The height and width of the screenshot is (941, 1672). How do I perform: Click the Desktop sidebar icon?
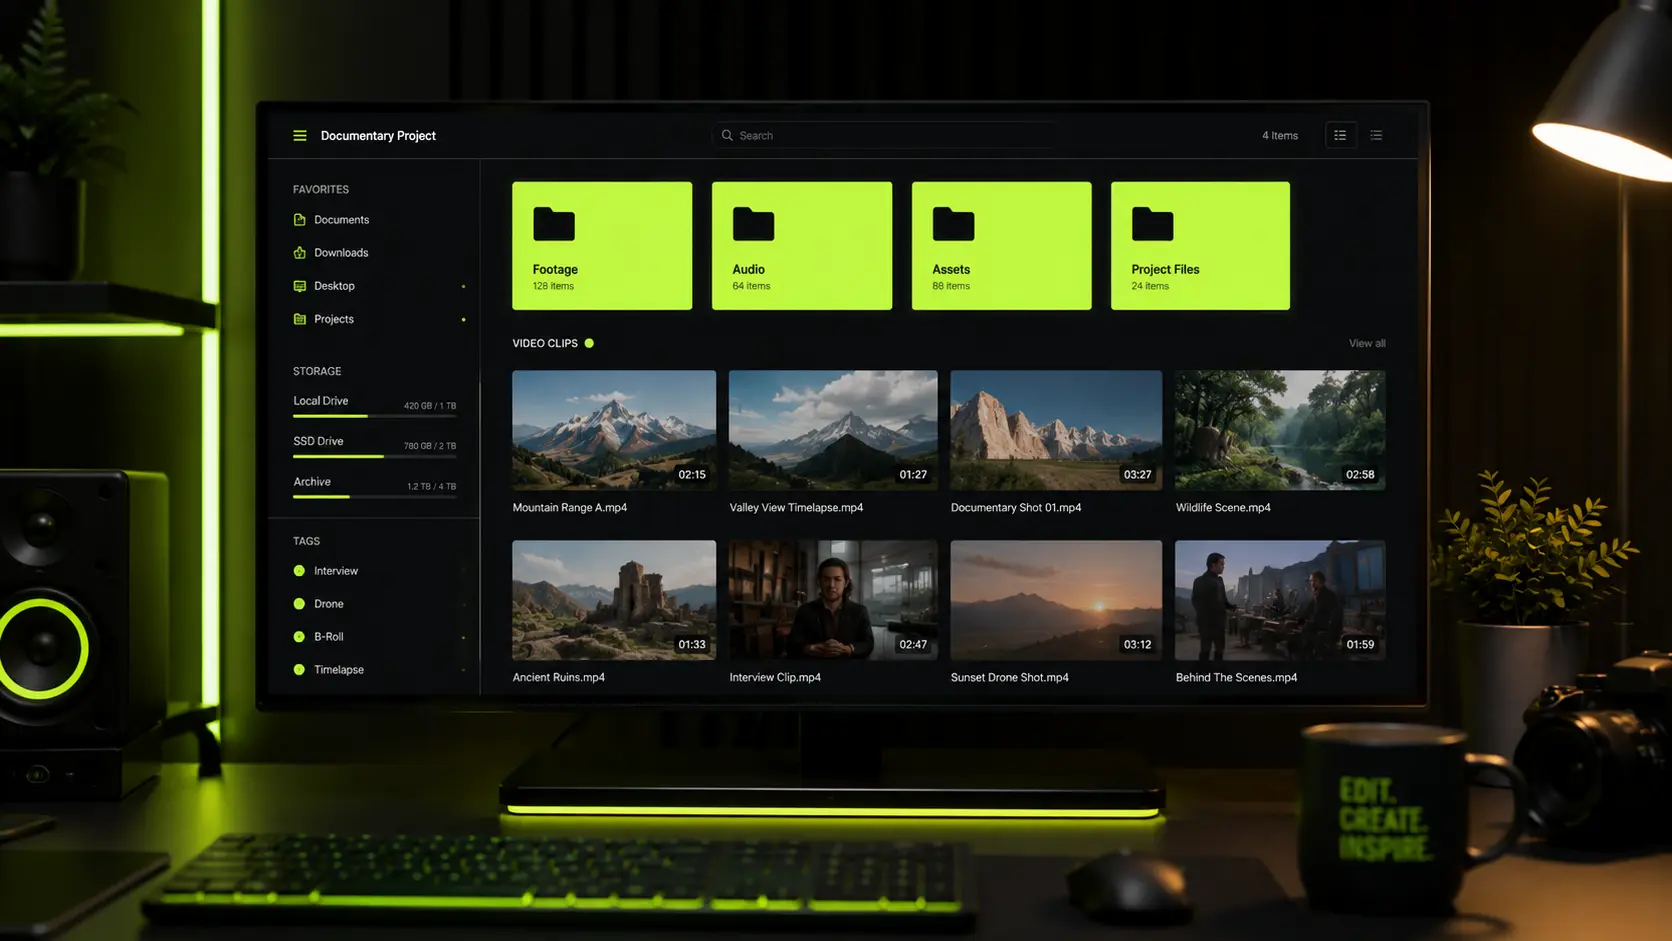299,285
